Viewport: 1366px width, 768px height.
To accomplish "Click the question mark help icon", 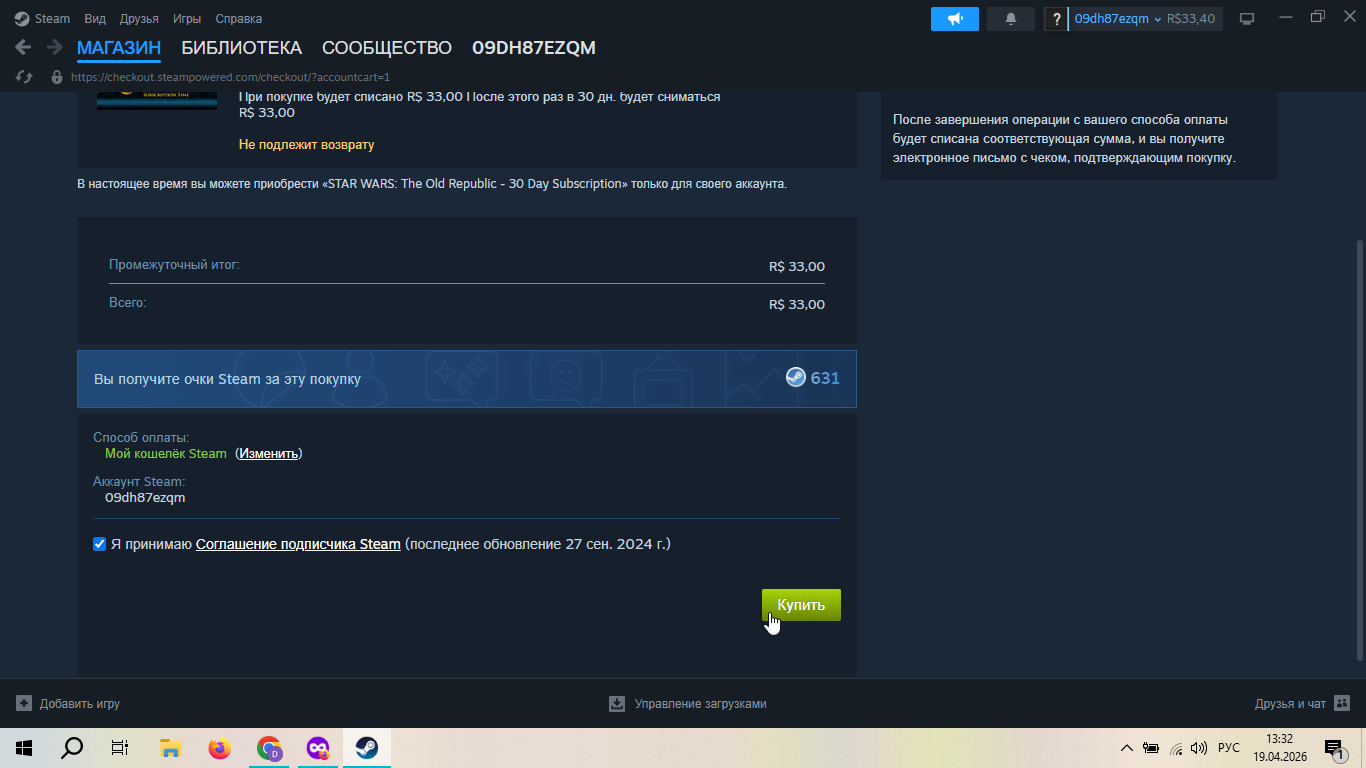I will click(1056, 19).
